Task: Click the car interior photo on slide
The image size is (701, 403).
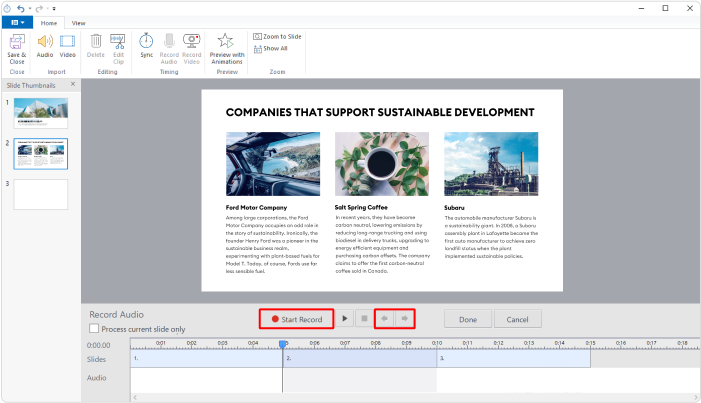Action: pyautogui.click(x=273, y=164)
